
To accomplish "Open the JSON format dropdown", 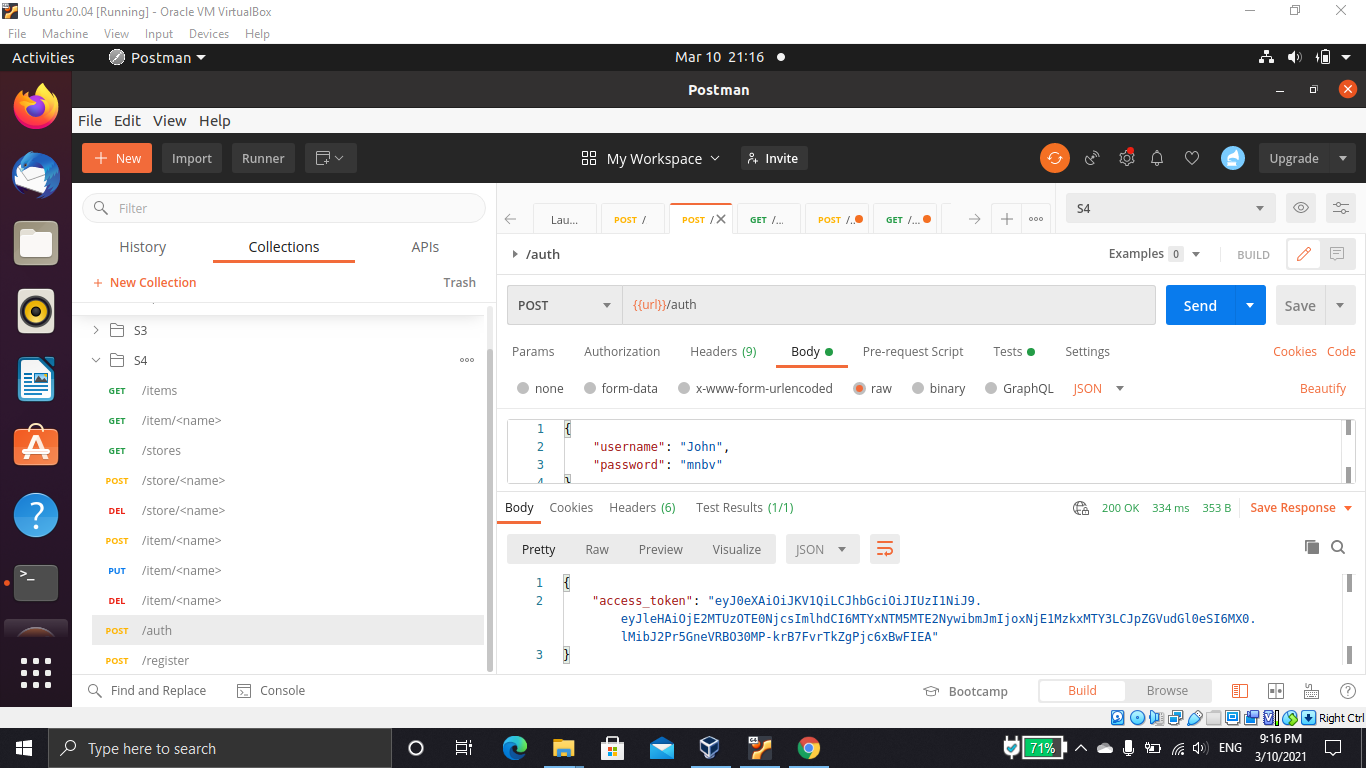I will click(x=1097, y=388).
